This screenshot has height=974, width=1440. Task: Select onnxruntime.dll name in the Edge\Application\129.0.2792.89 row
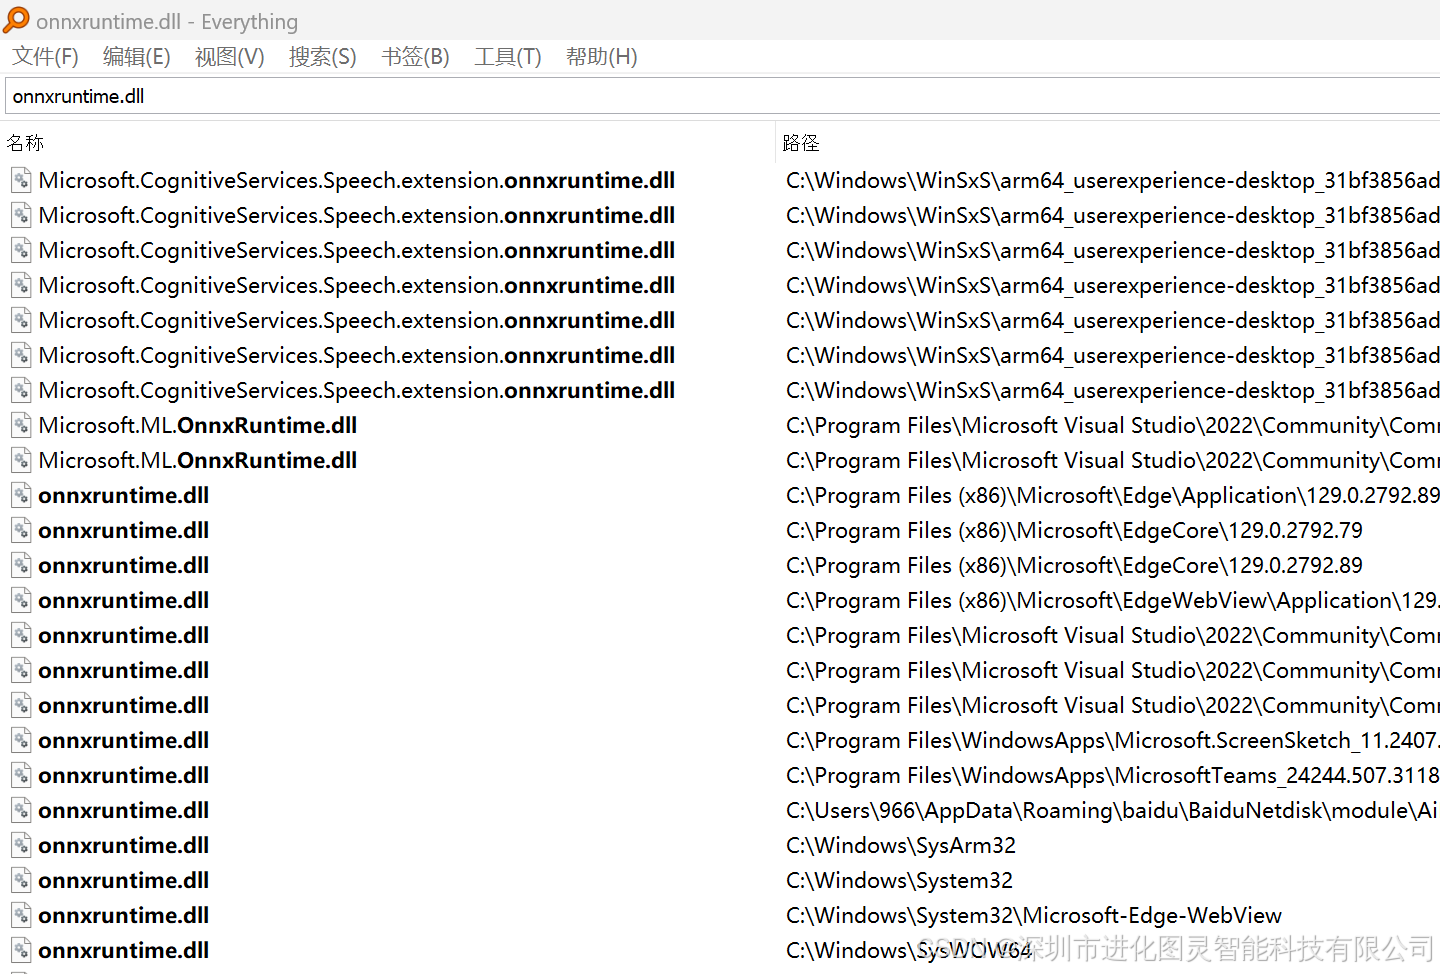[x=124, y=495]
